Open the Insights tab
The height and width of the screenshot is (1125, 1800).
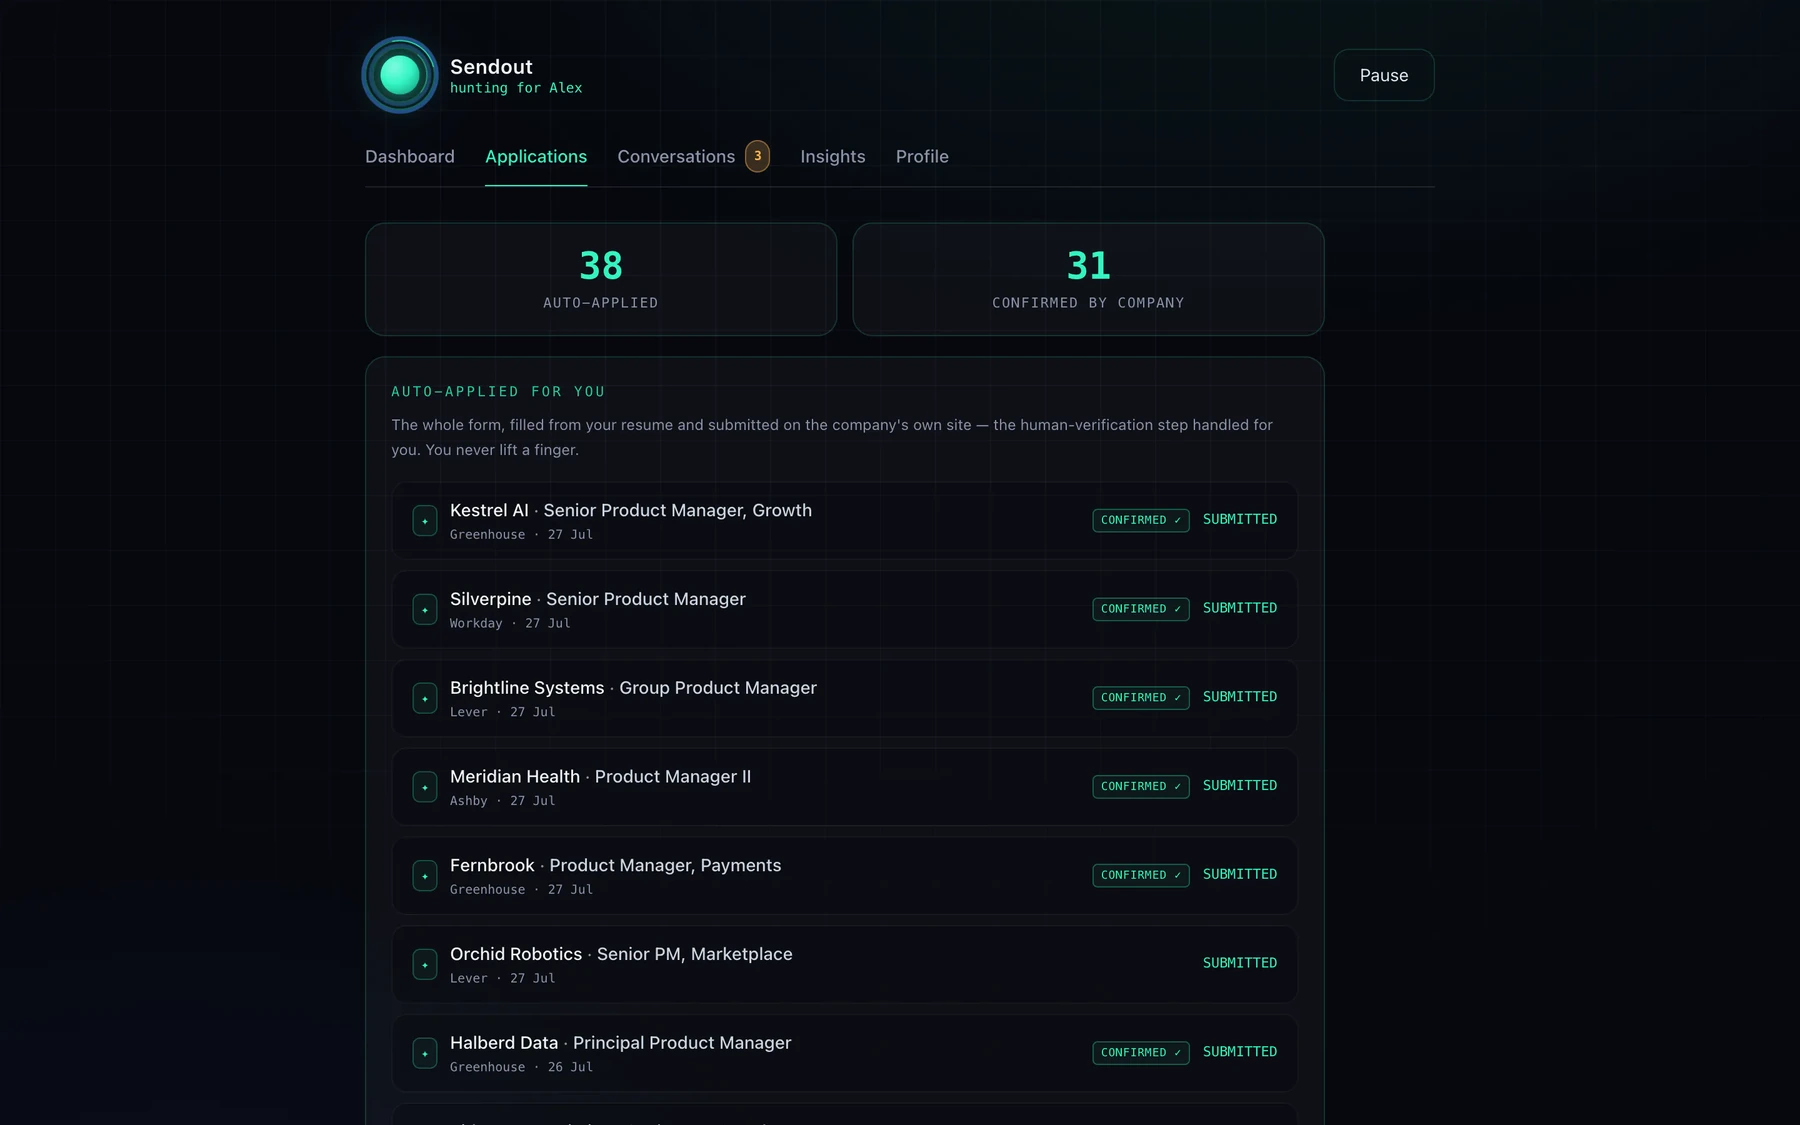point(833,157)
